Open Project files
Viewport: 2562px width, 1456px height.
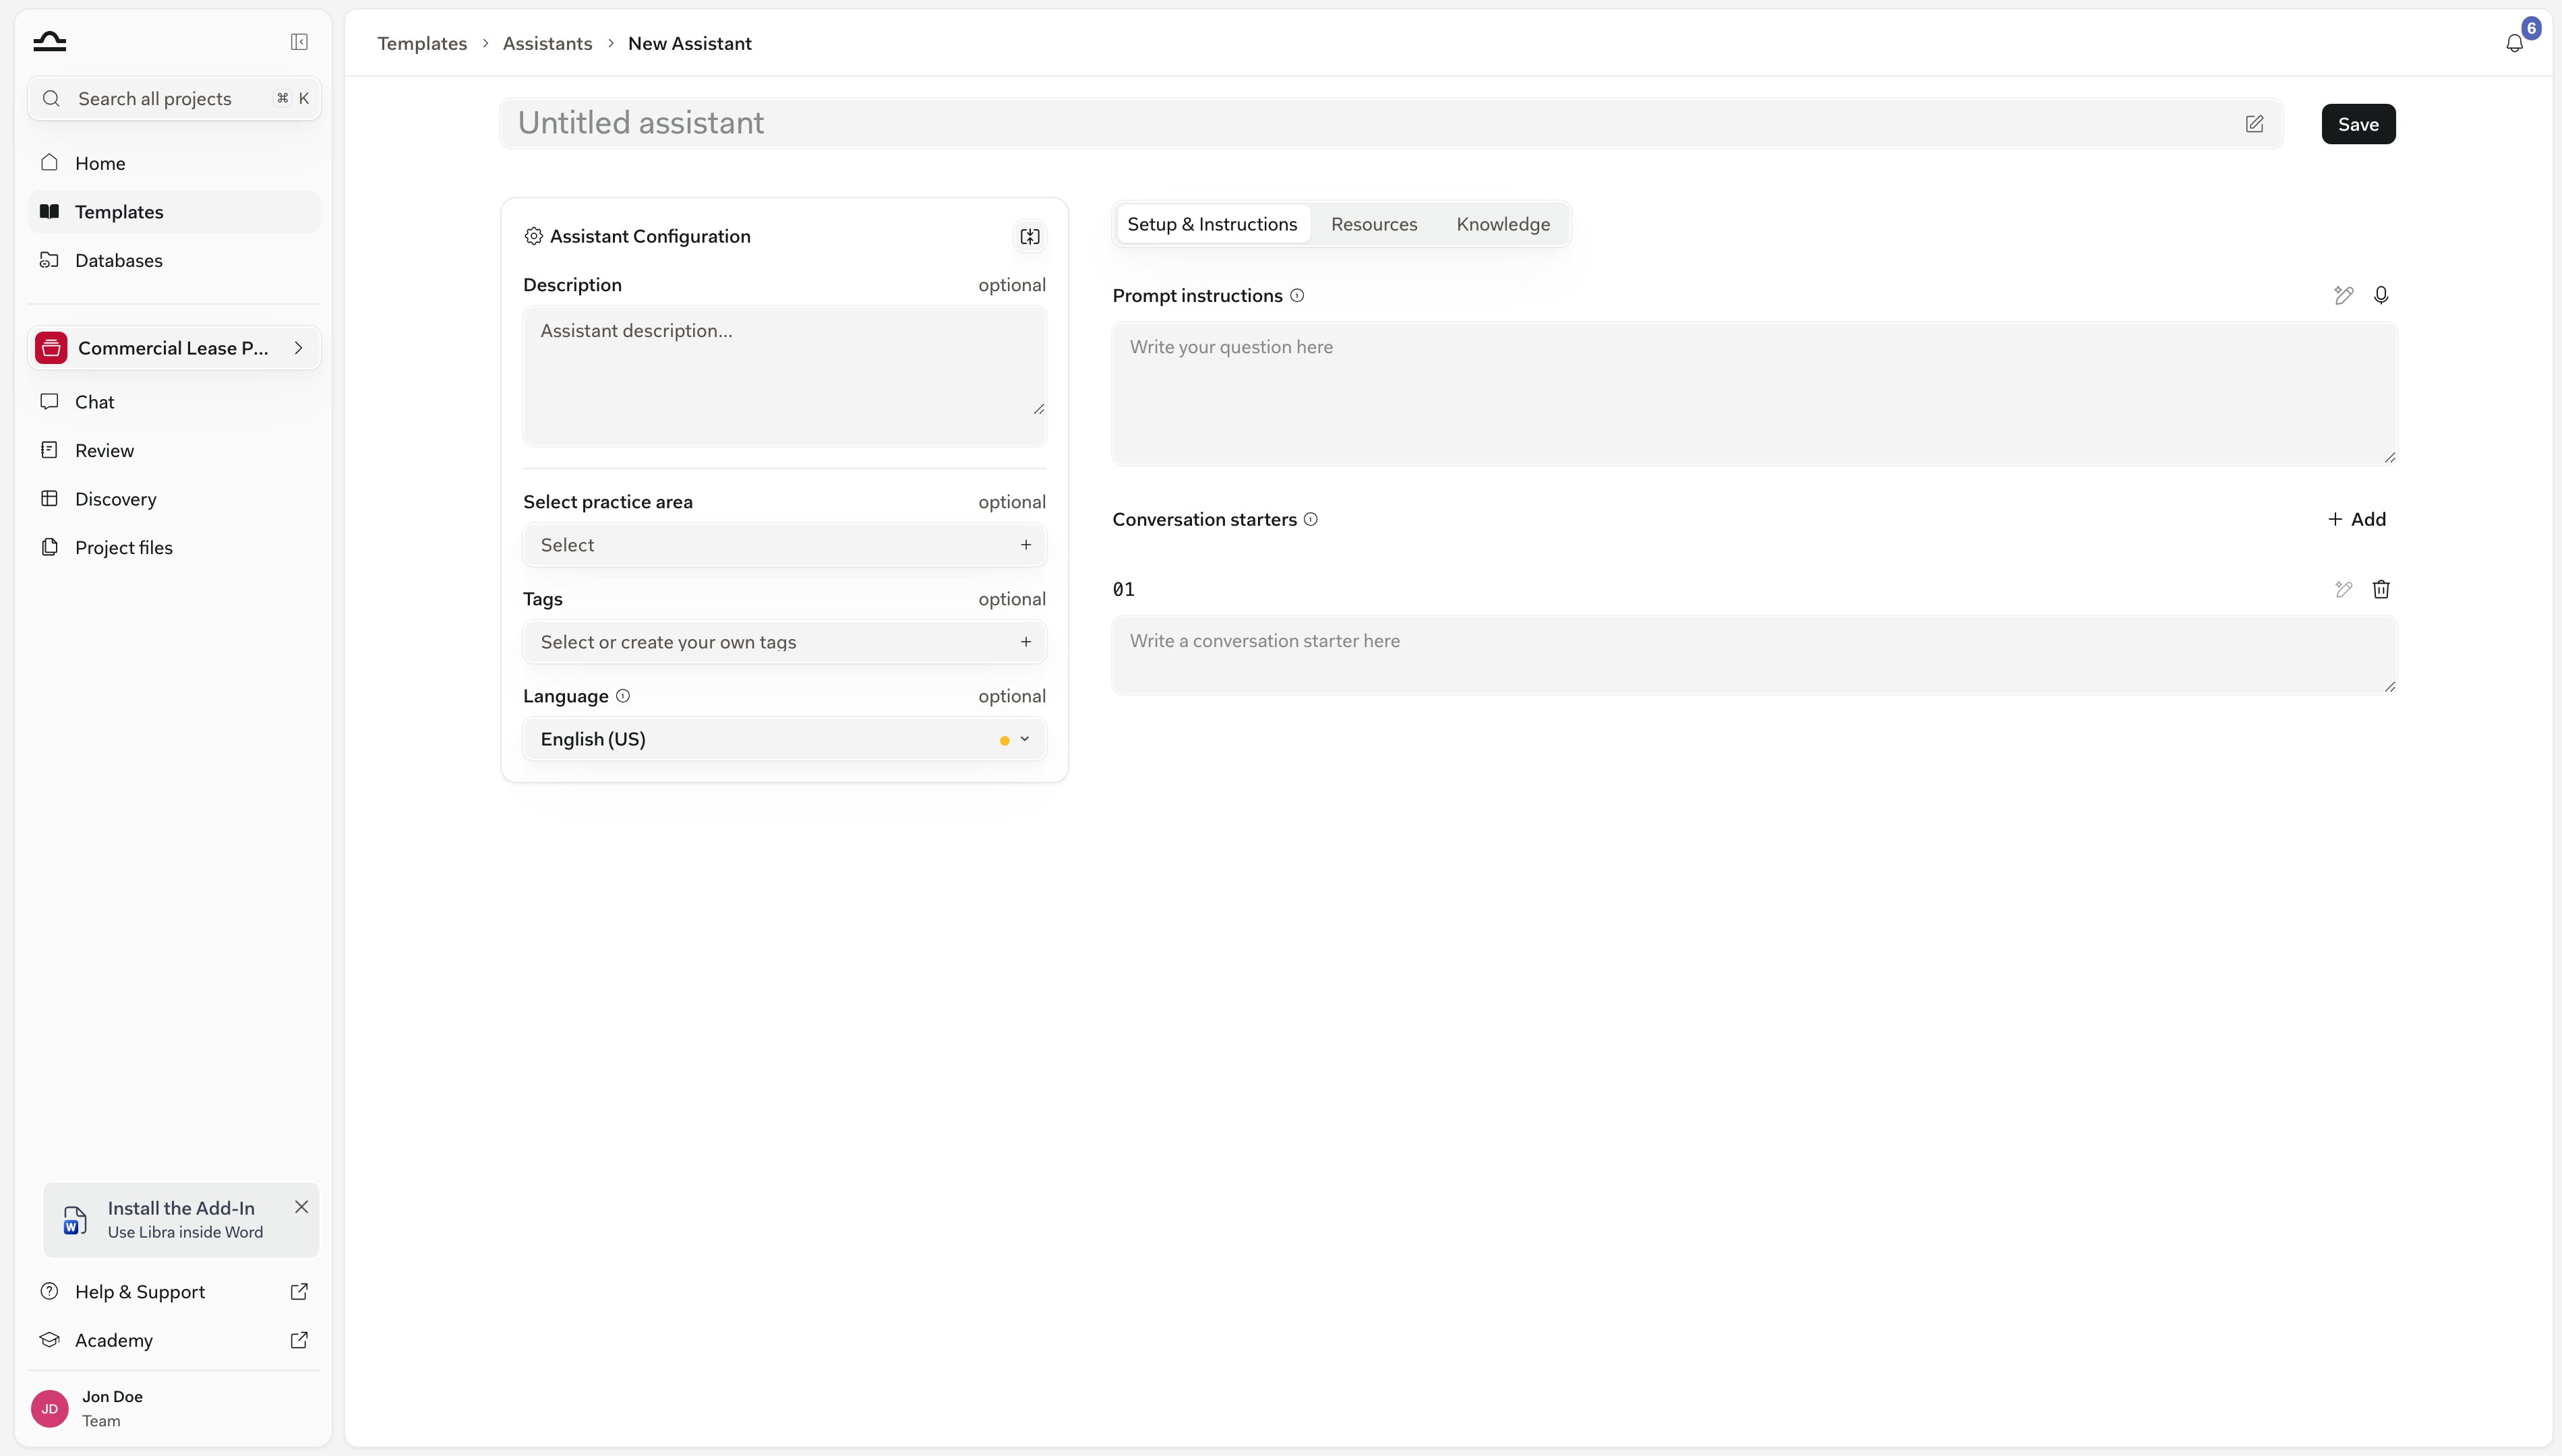pyautogui.click(x=174, y=547)
